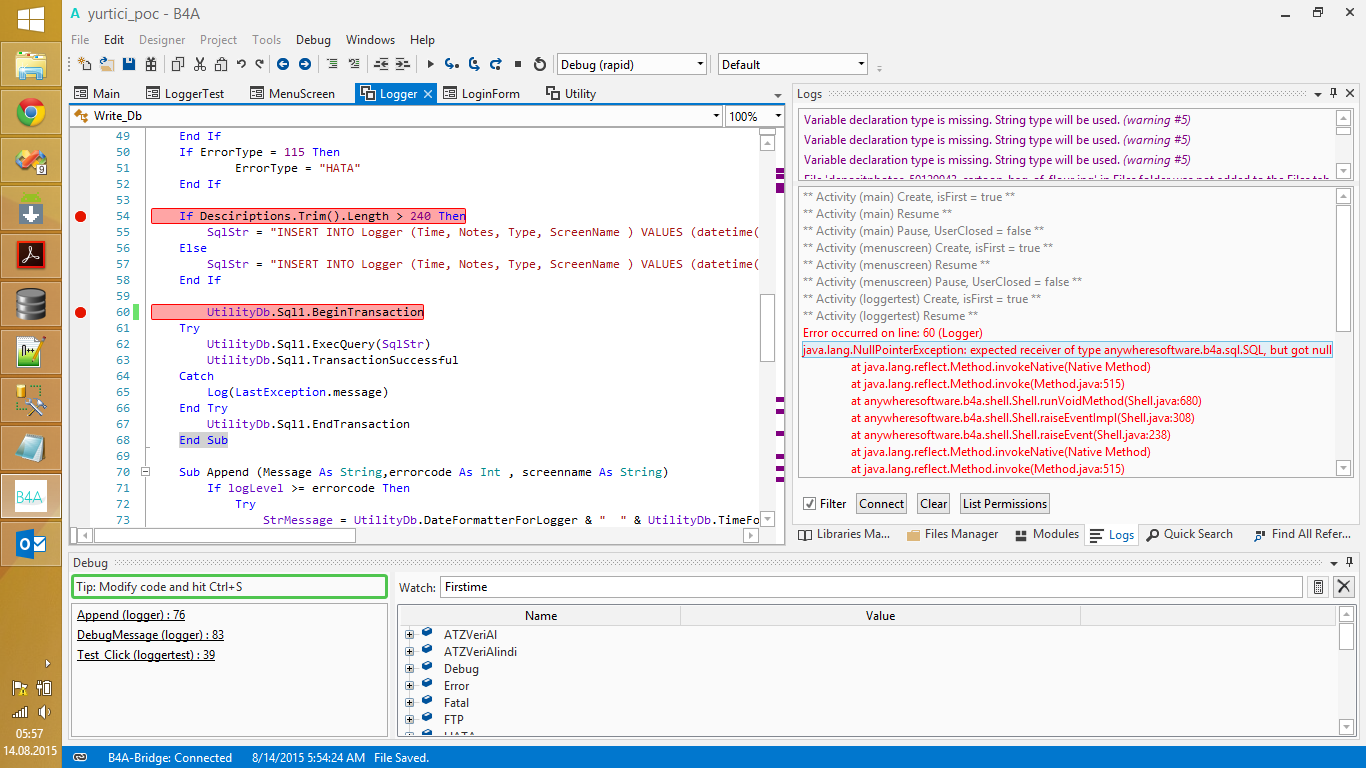Viewport: 1366px width, 768px height.
Task: Click the Restart circular arrow icon
Action: [x=540, y=64]
